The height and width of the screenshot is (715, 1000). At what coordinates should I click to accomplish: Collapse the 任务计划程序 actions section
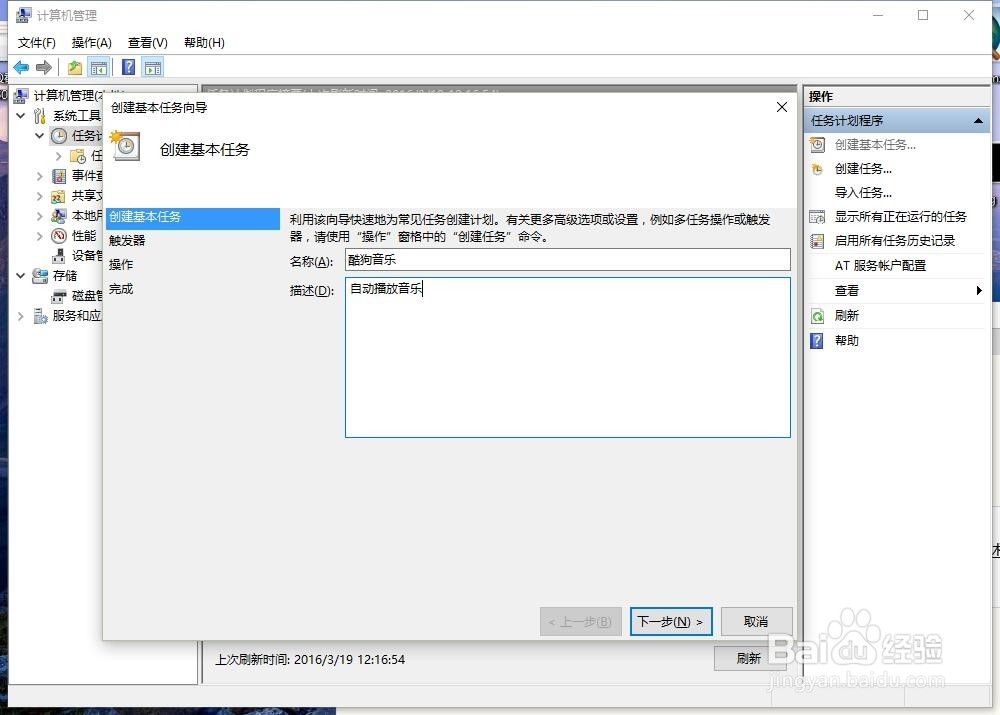pos(978,121)
